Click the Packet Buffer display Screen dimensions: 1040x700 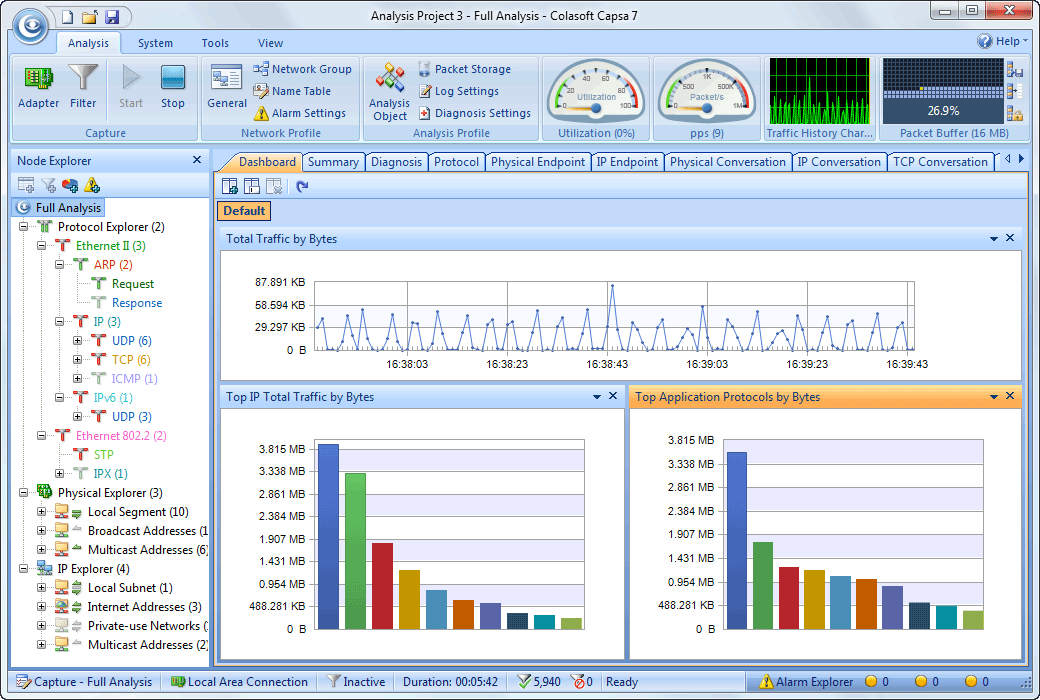(x=943, y=92)
